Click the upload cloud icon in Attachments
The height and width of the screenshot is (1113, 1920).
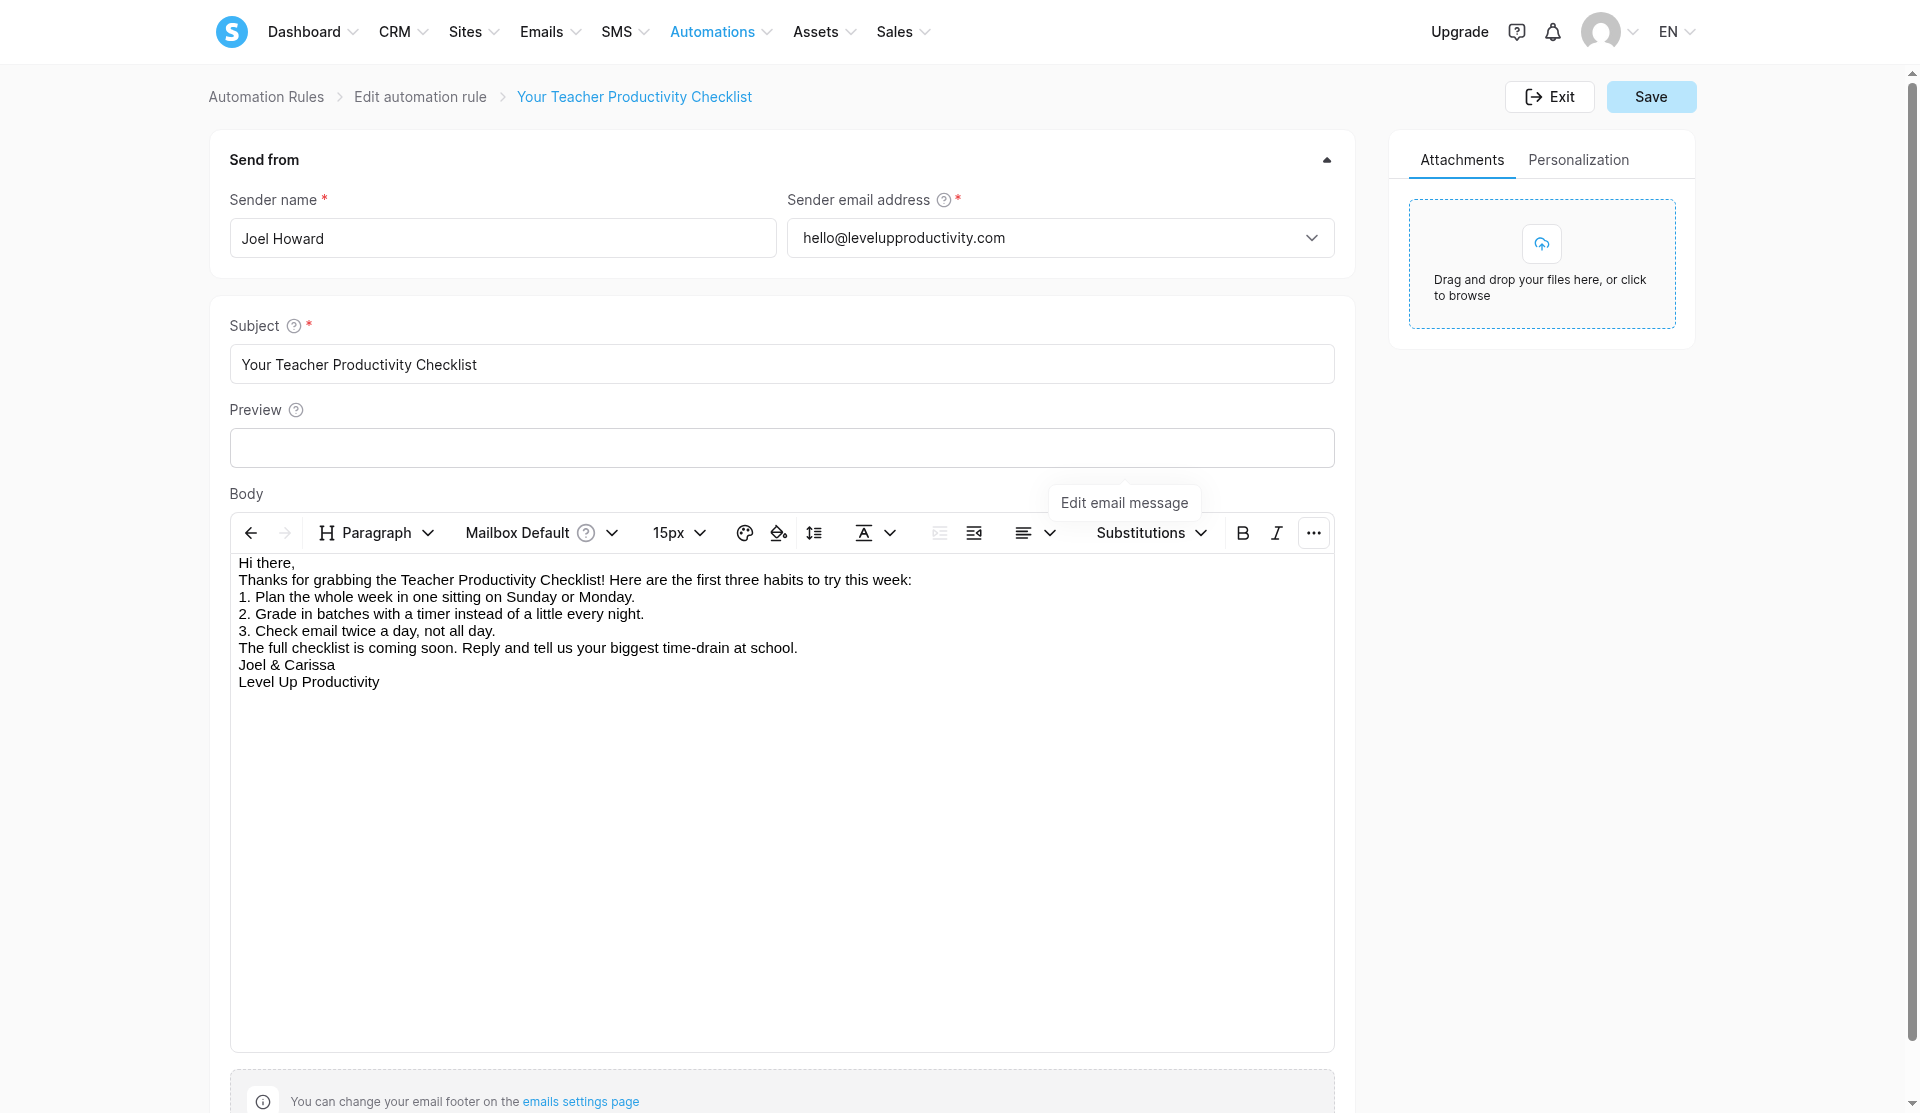coord(1542,244)
